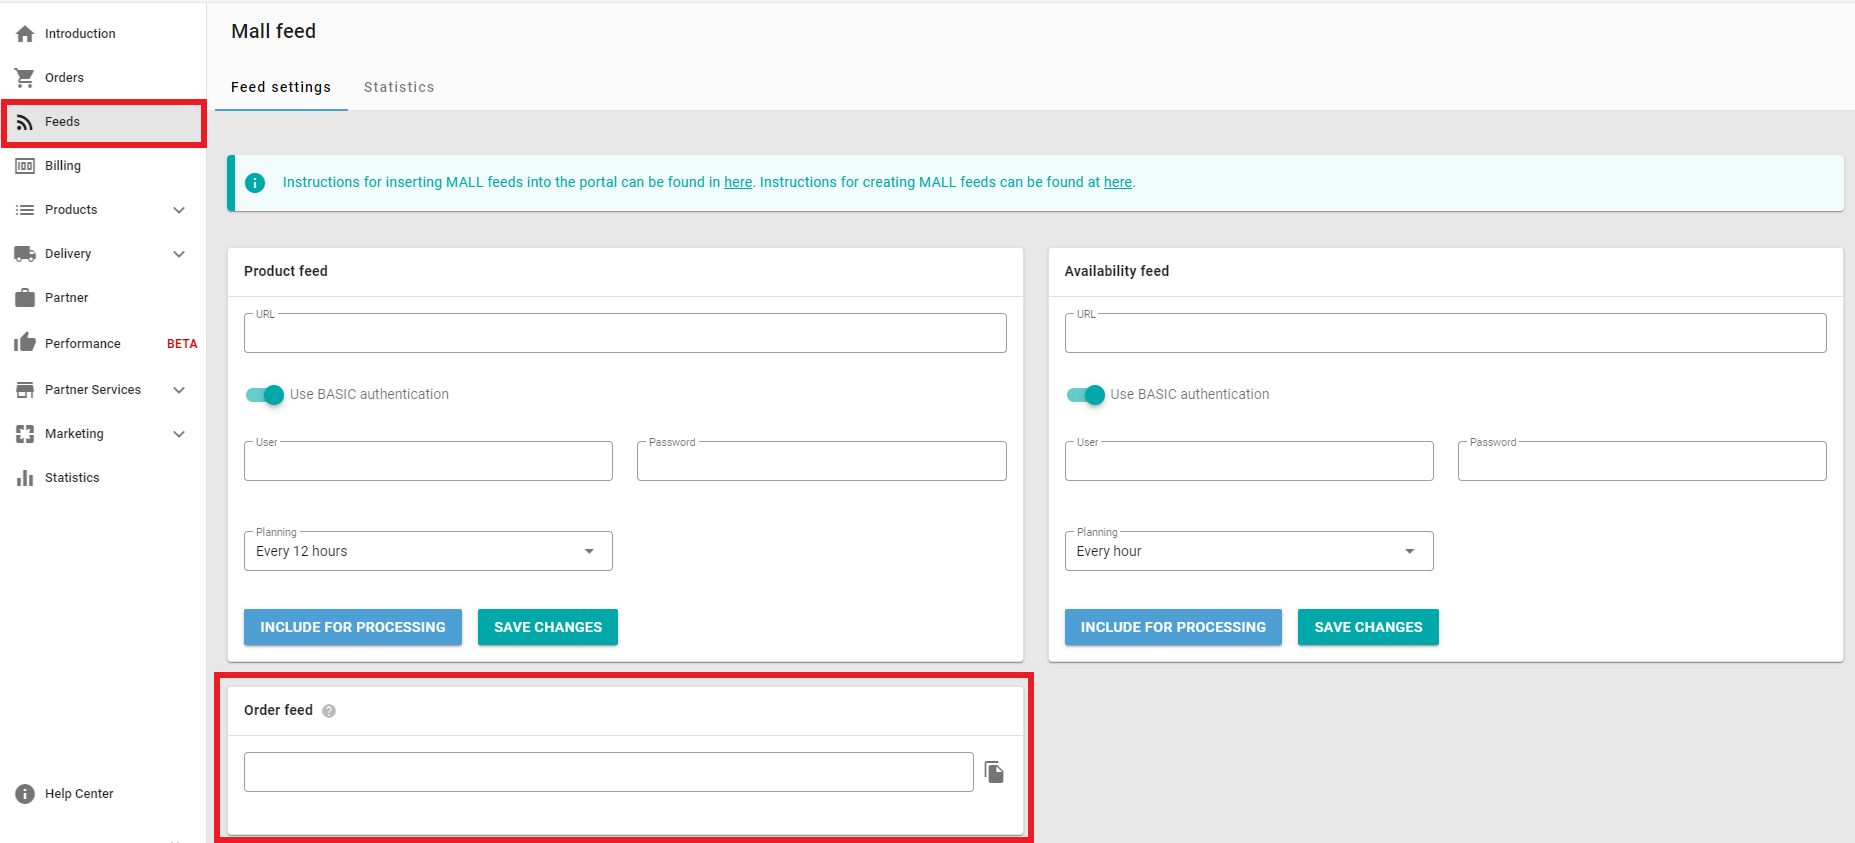Open Product feed Planning dropdown
This screenshot has height=843, width=1855.
(428, 551)
